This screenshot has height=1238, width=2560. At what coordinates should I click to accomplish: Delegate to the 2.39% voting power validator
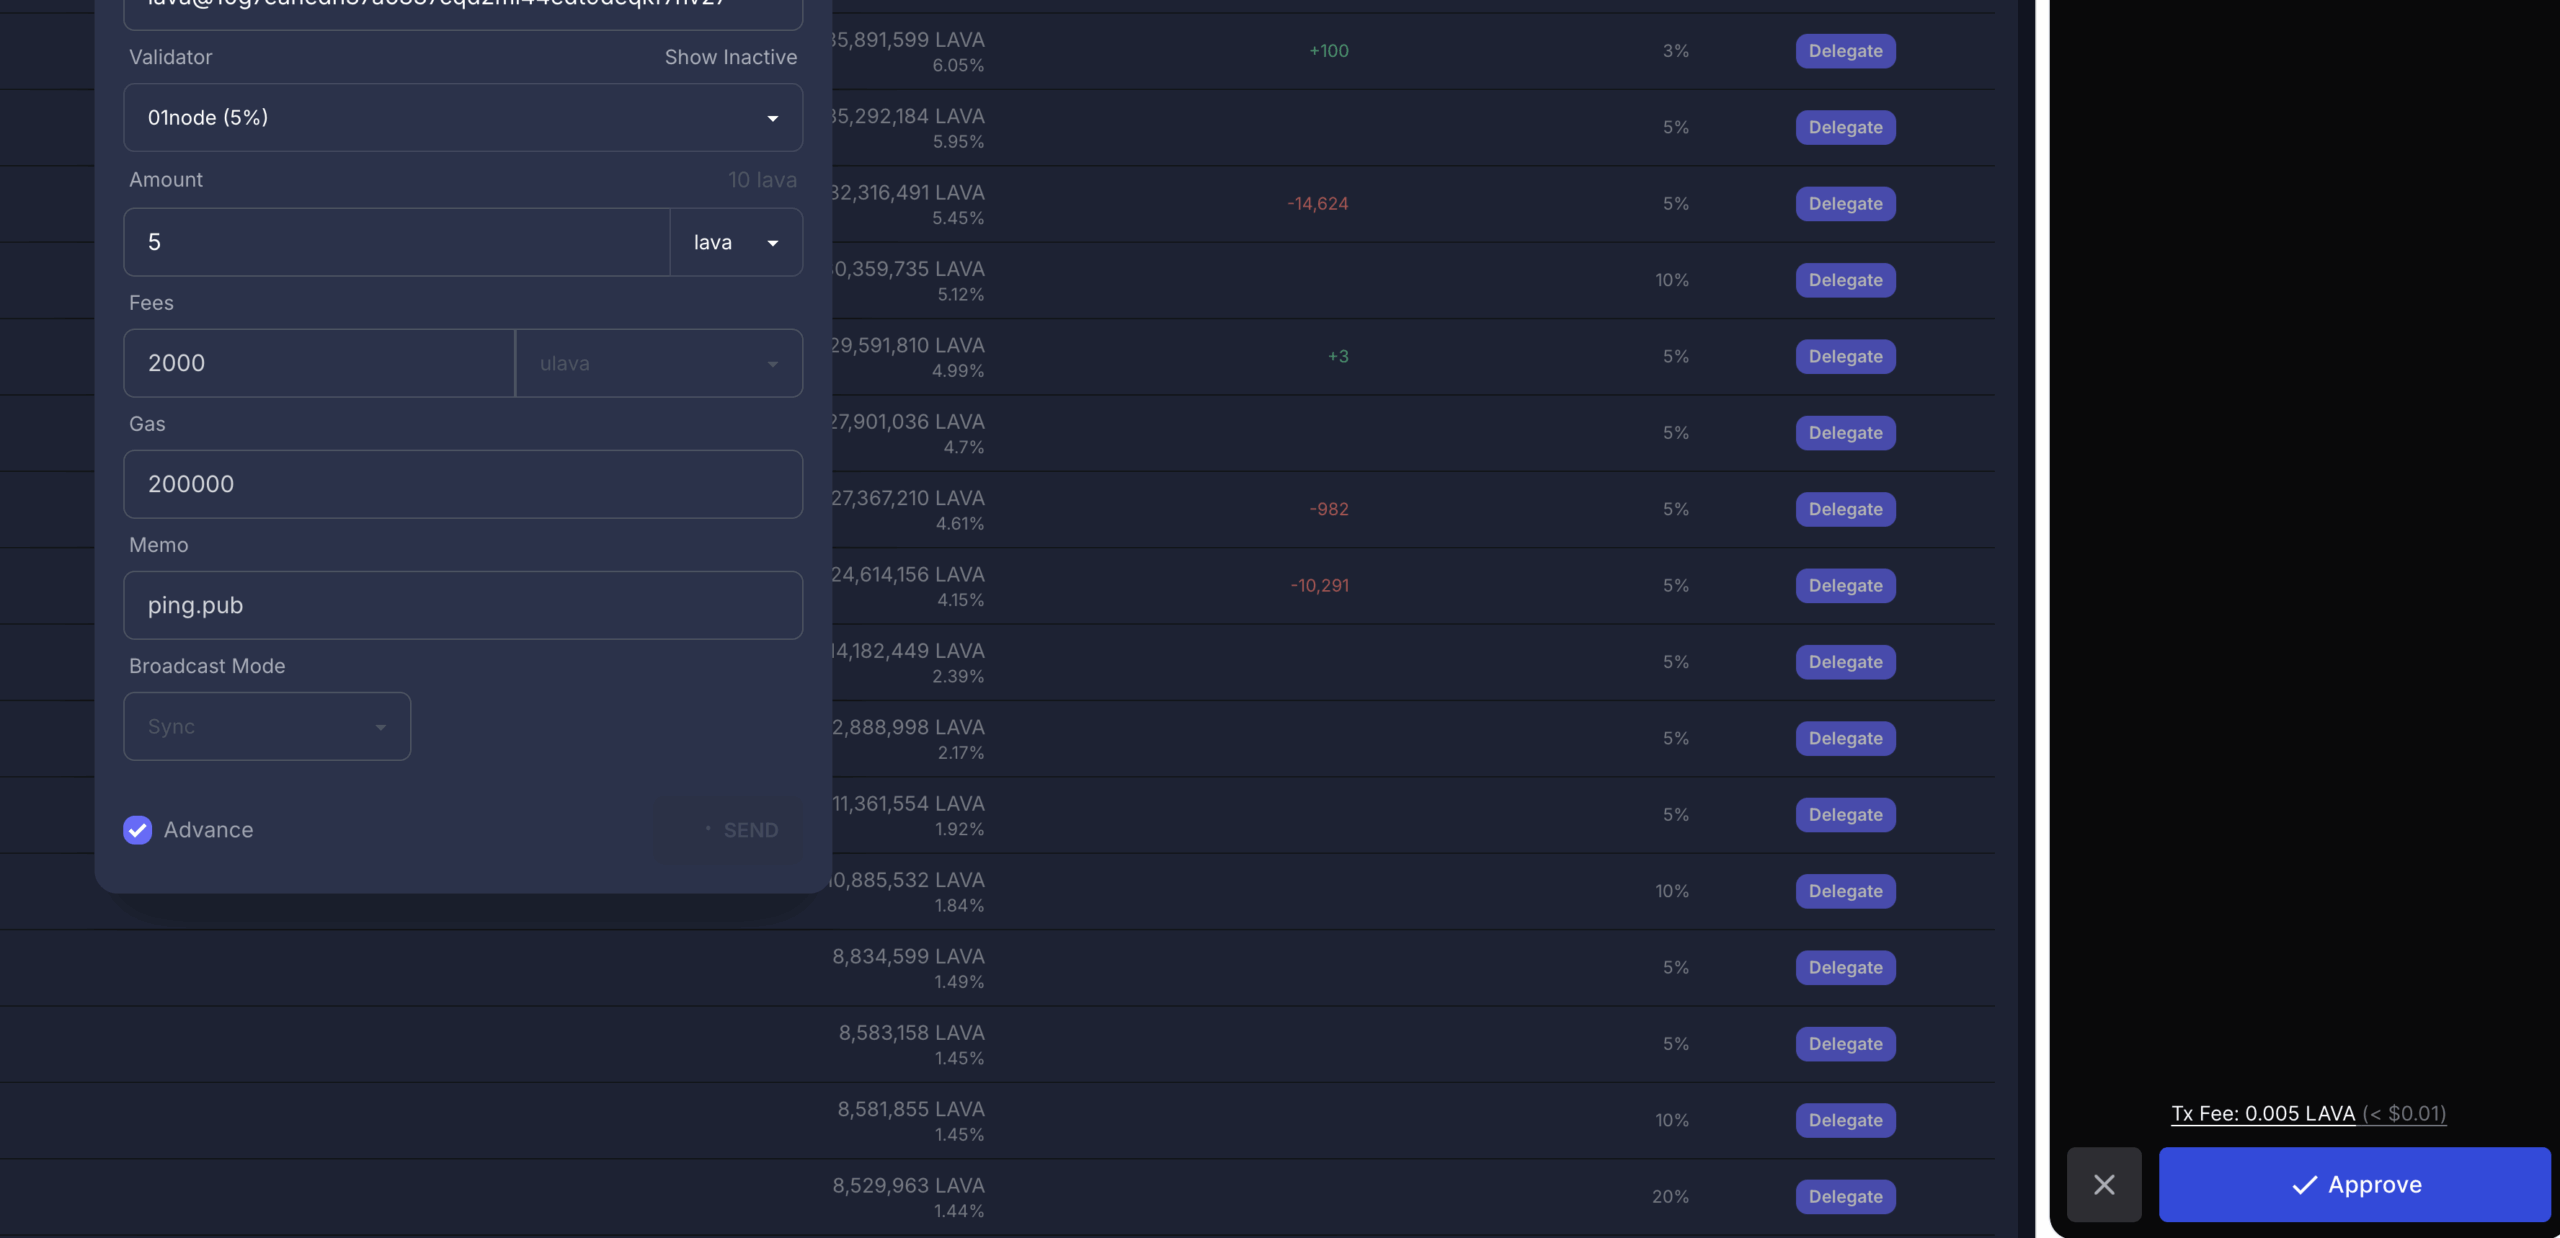tap(1845, 662)
